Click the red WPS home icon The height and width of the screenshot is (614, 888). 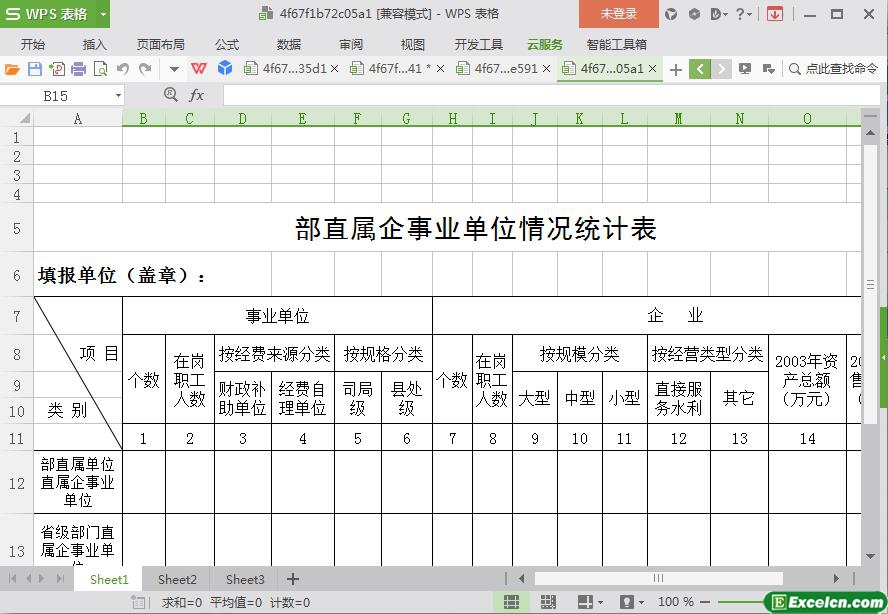tap(199, 69)
